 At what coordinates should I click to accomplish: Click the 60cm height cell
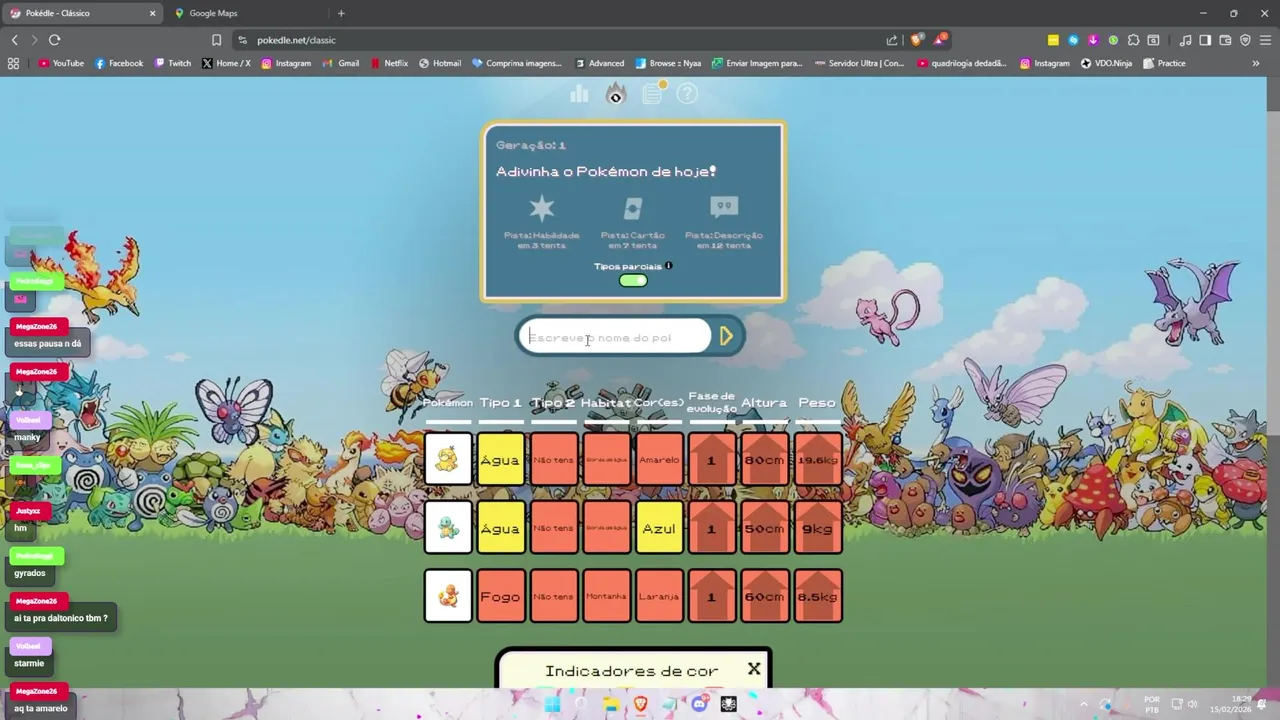pos(765,596)
